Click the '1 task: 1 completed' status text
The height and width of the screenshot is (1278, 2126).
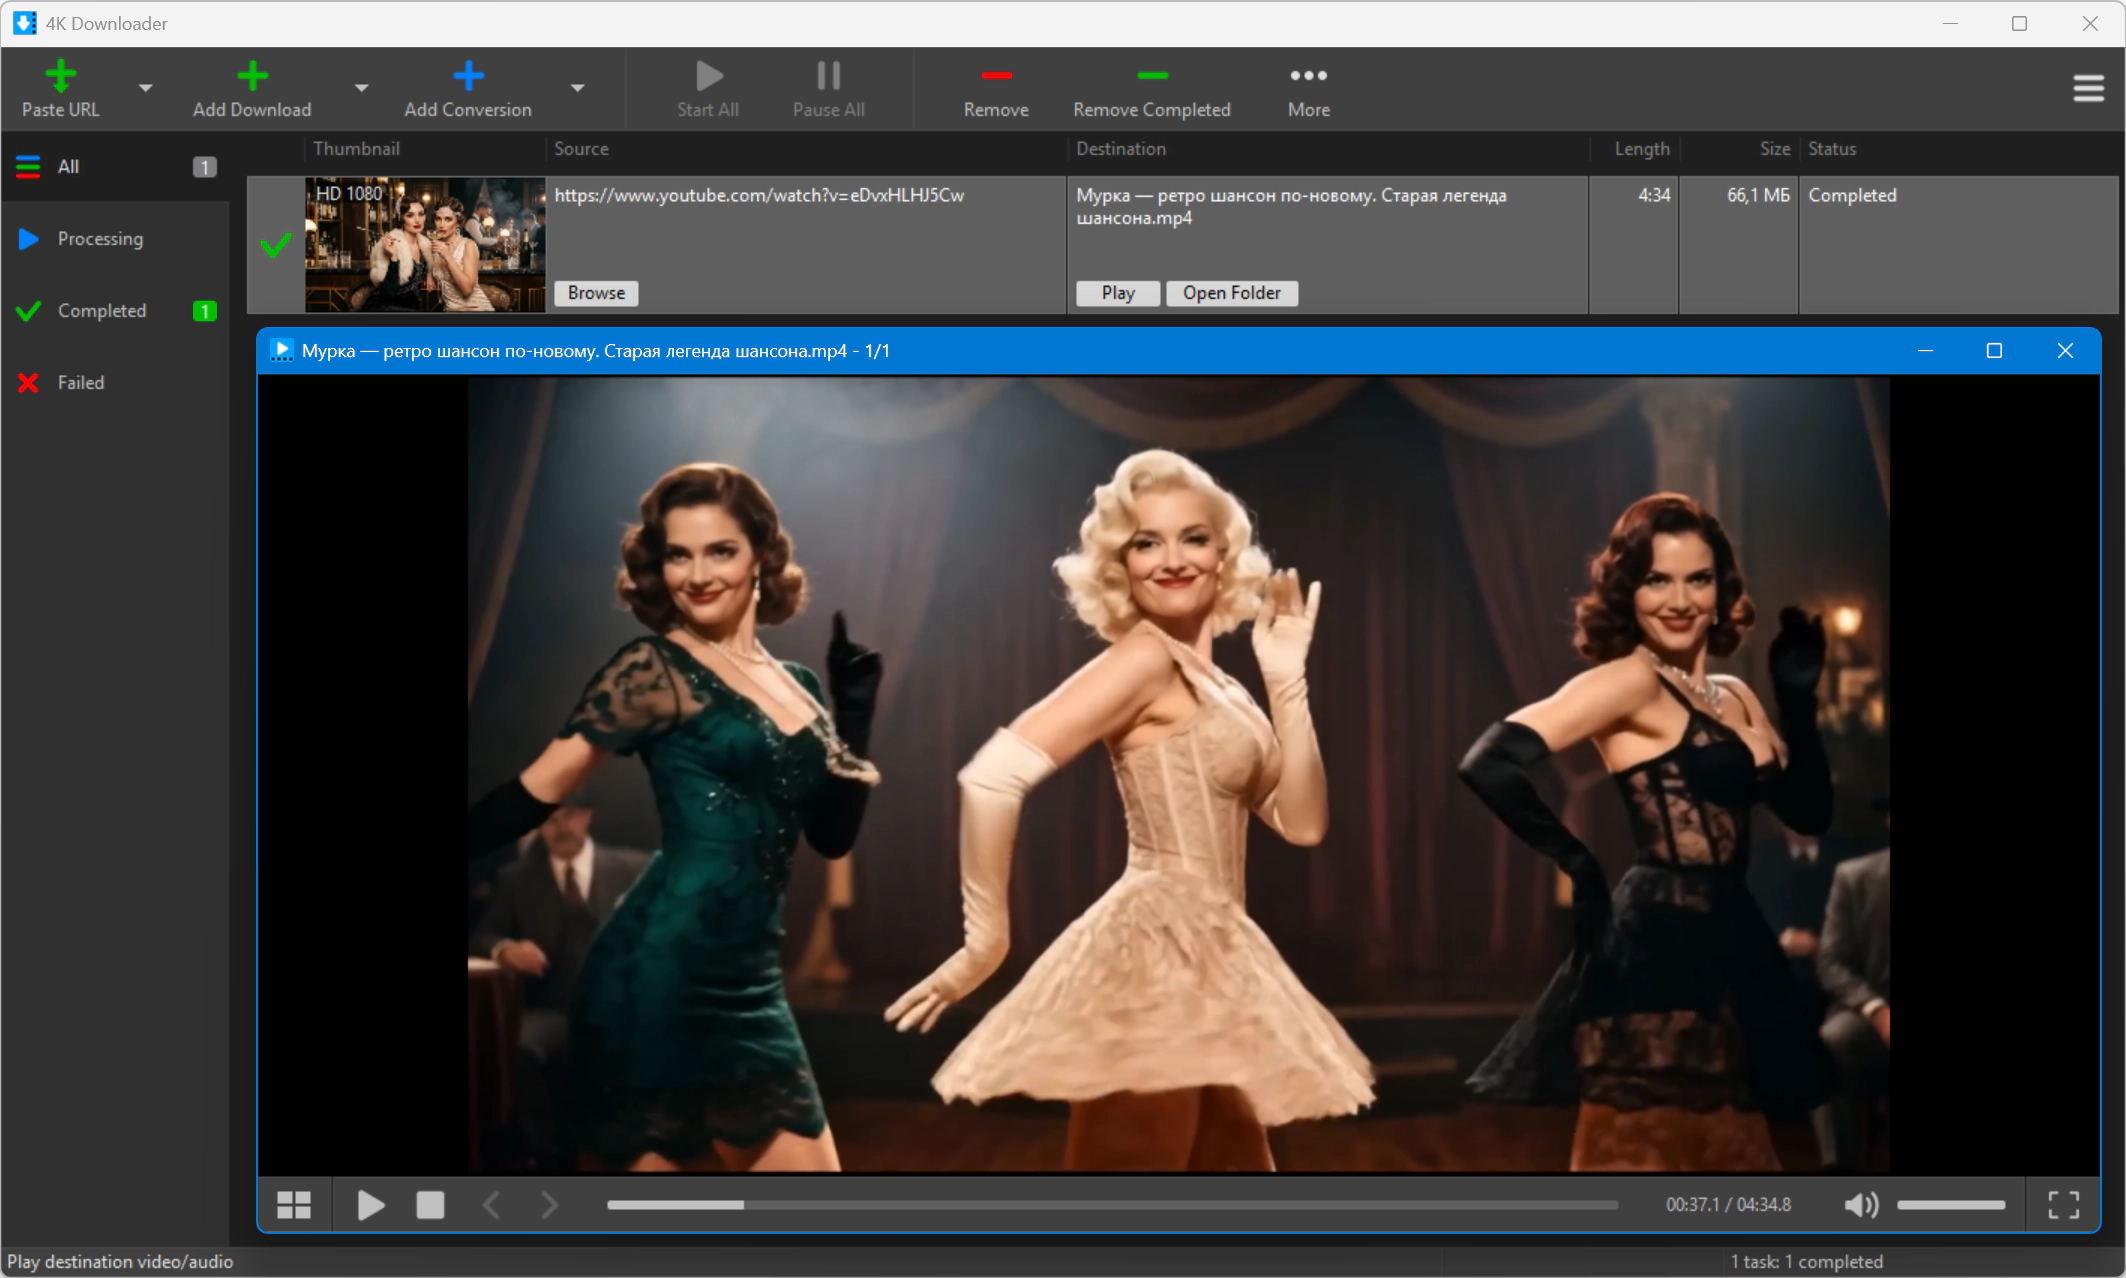point(1806,1262)
